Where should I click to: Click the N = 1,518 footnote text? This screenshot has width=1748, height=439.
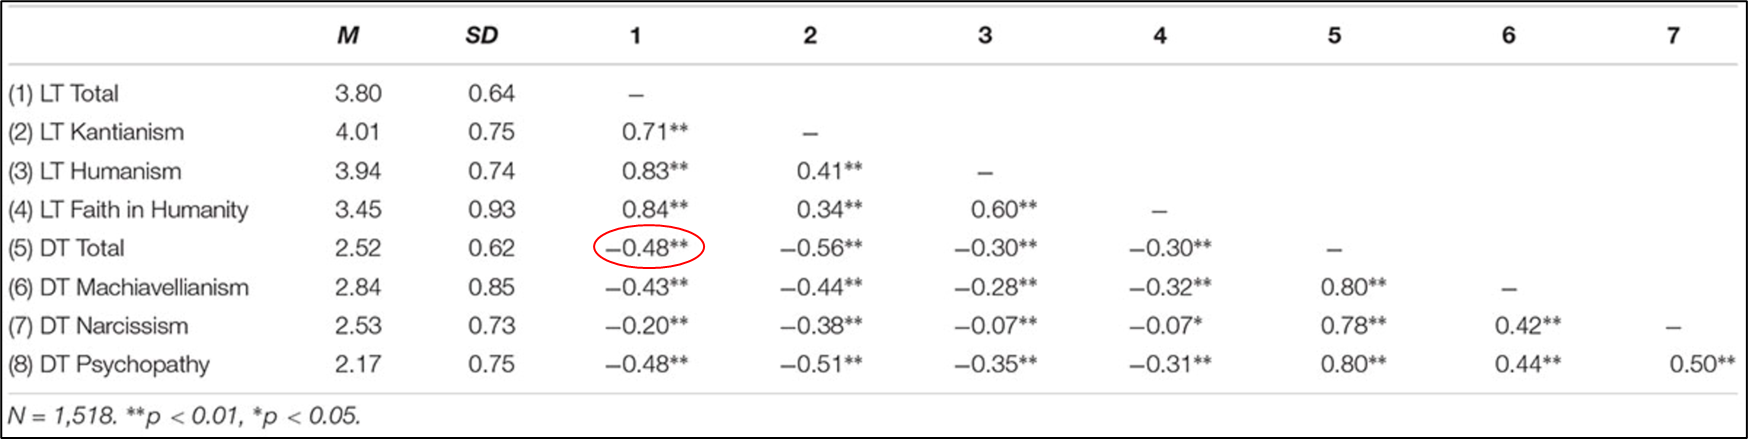click(x=183, y=415)
